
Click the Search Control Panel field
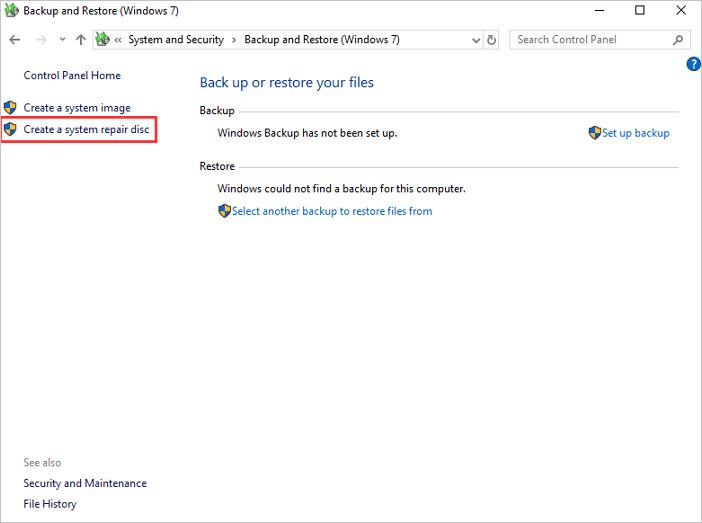click(x=590, y=40)
